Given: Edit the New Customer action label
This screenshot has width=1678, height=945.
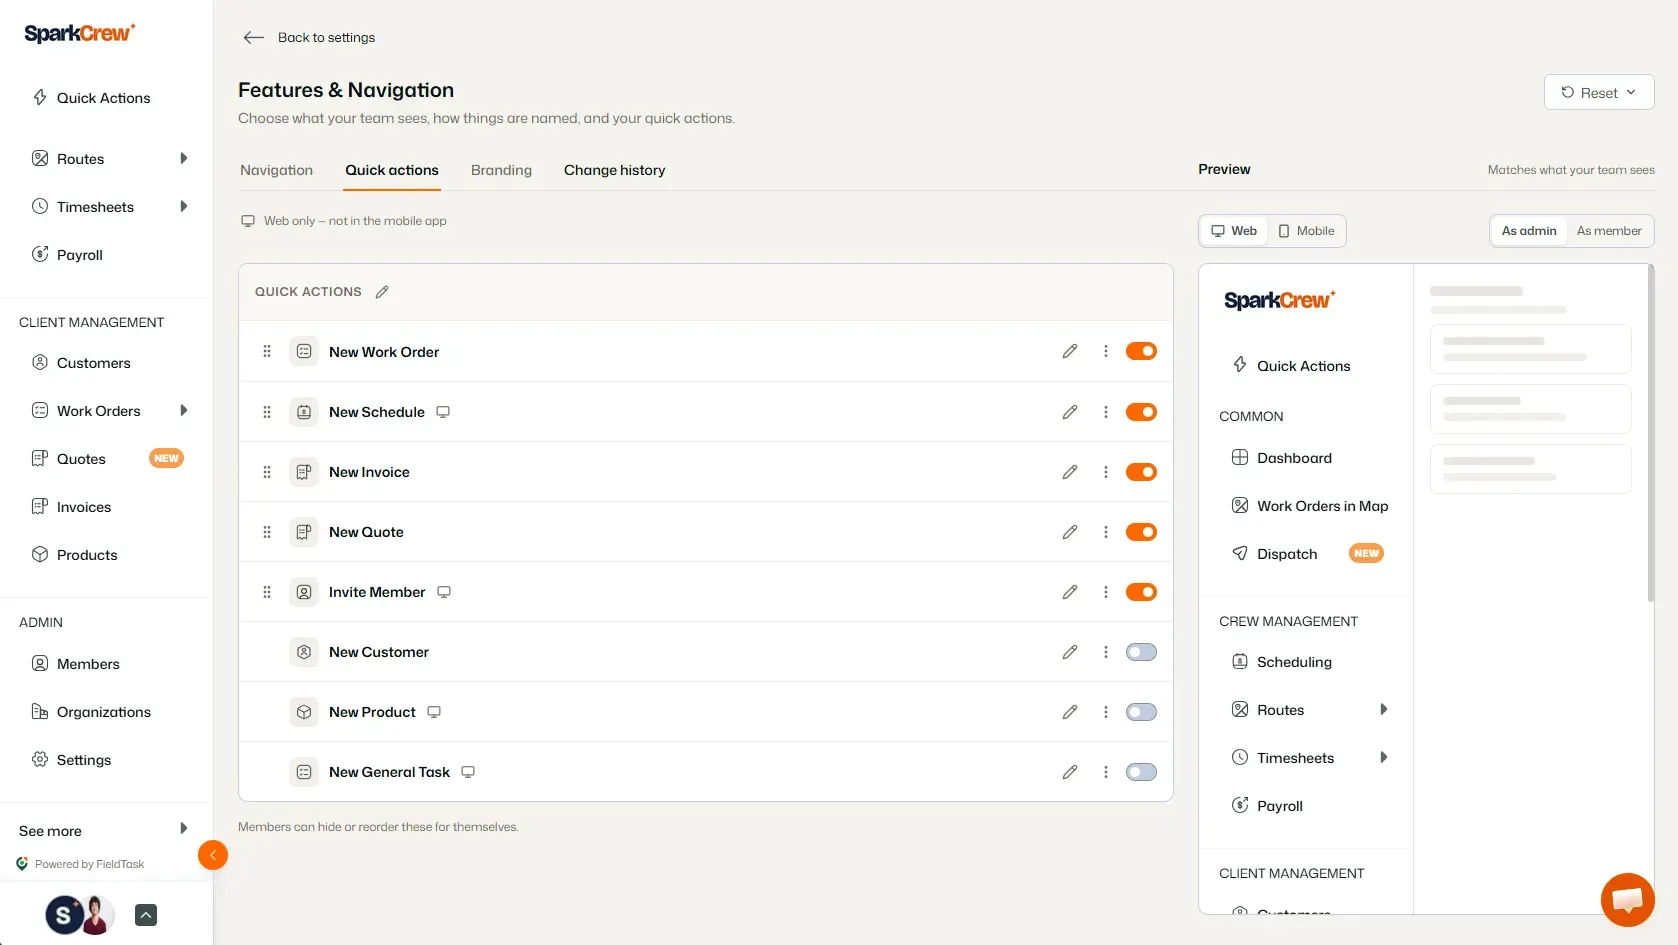Looking at the screenshot, I should click(1070, 652).
